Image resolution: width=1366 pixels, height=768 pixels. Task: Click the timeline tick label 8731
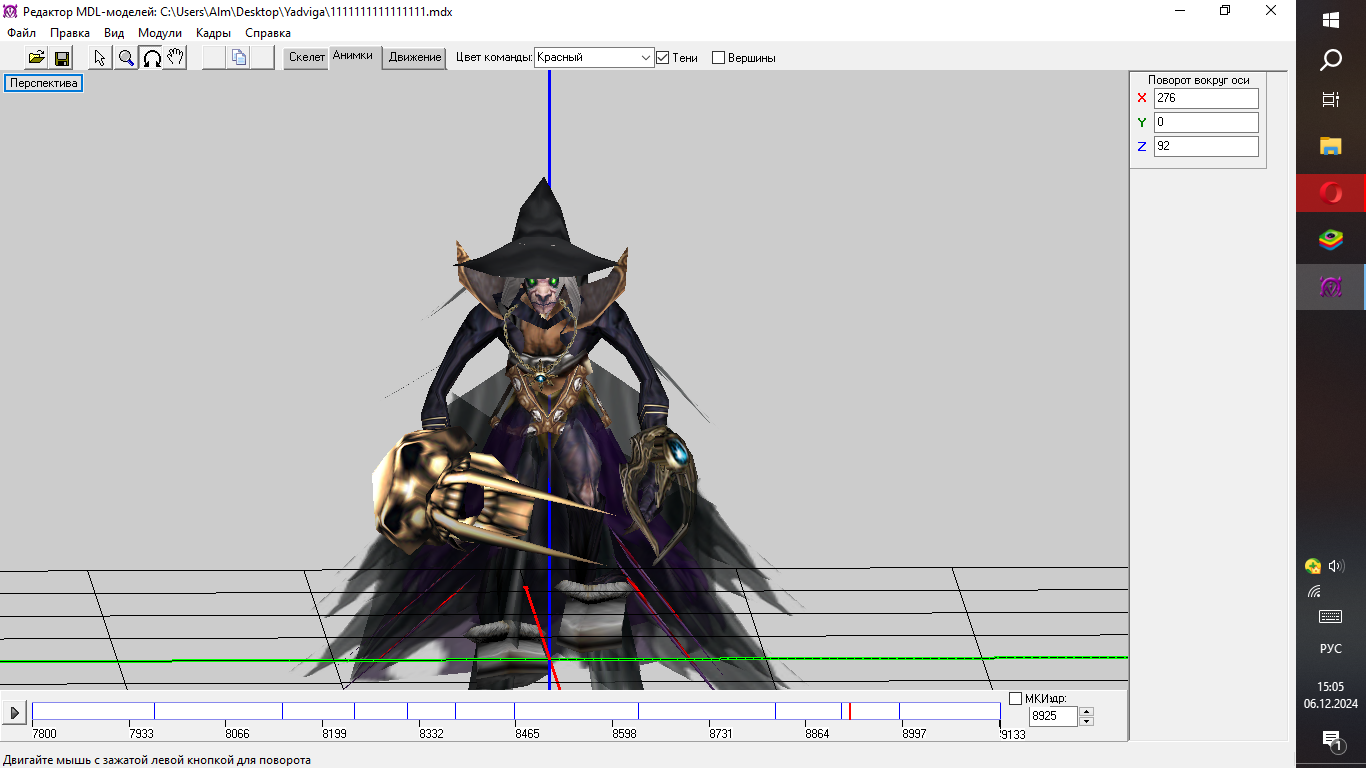720,734
